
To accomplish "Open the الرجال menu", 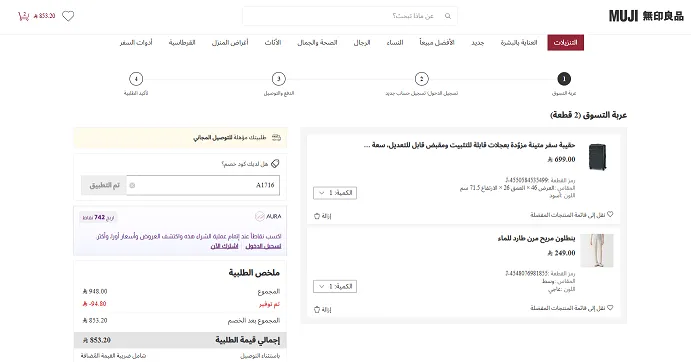I will (362, 43).
